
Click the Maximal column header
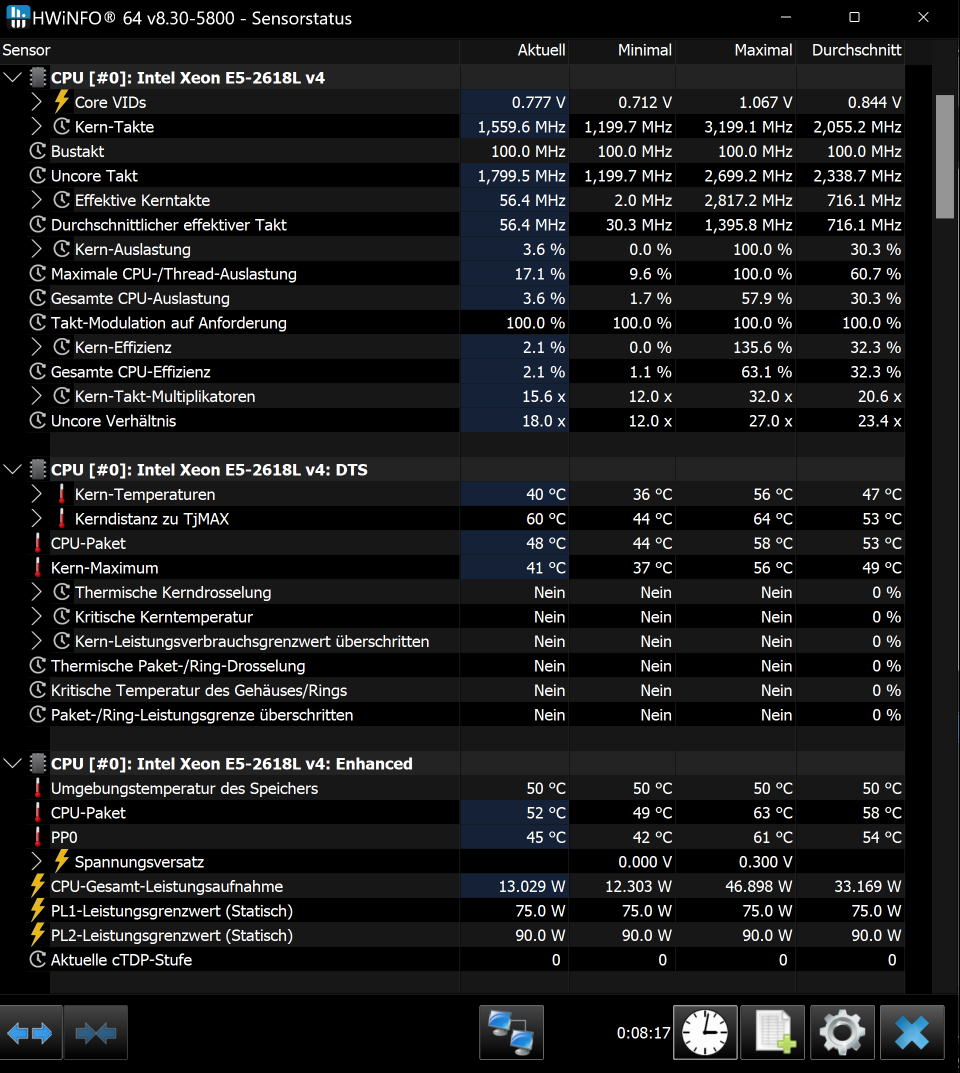pos(736,50)
